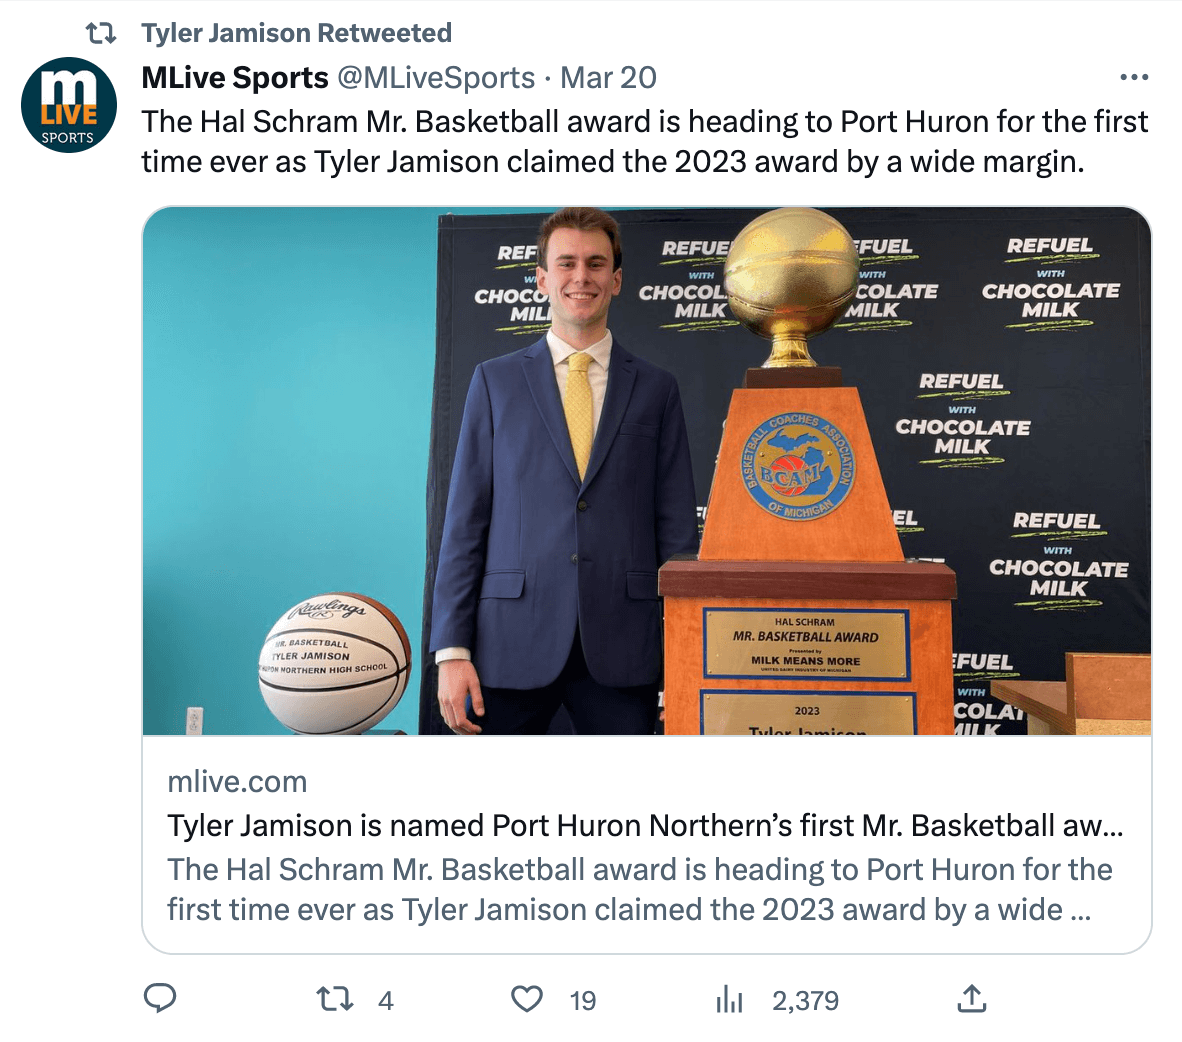Viewport: 1182px width, 1042px height.
Task: Open the article headline about Port Huron Northern
Action: (645, 826)
